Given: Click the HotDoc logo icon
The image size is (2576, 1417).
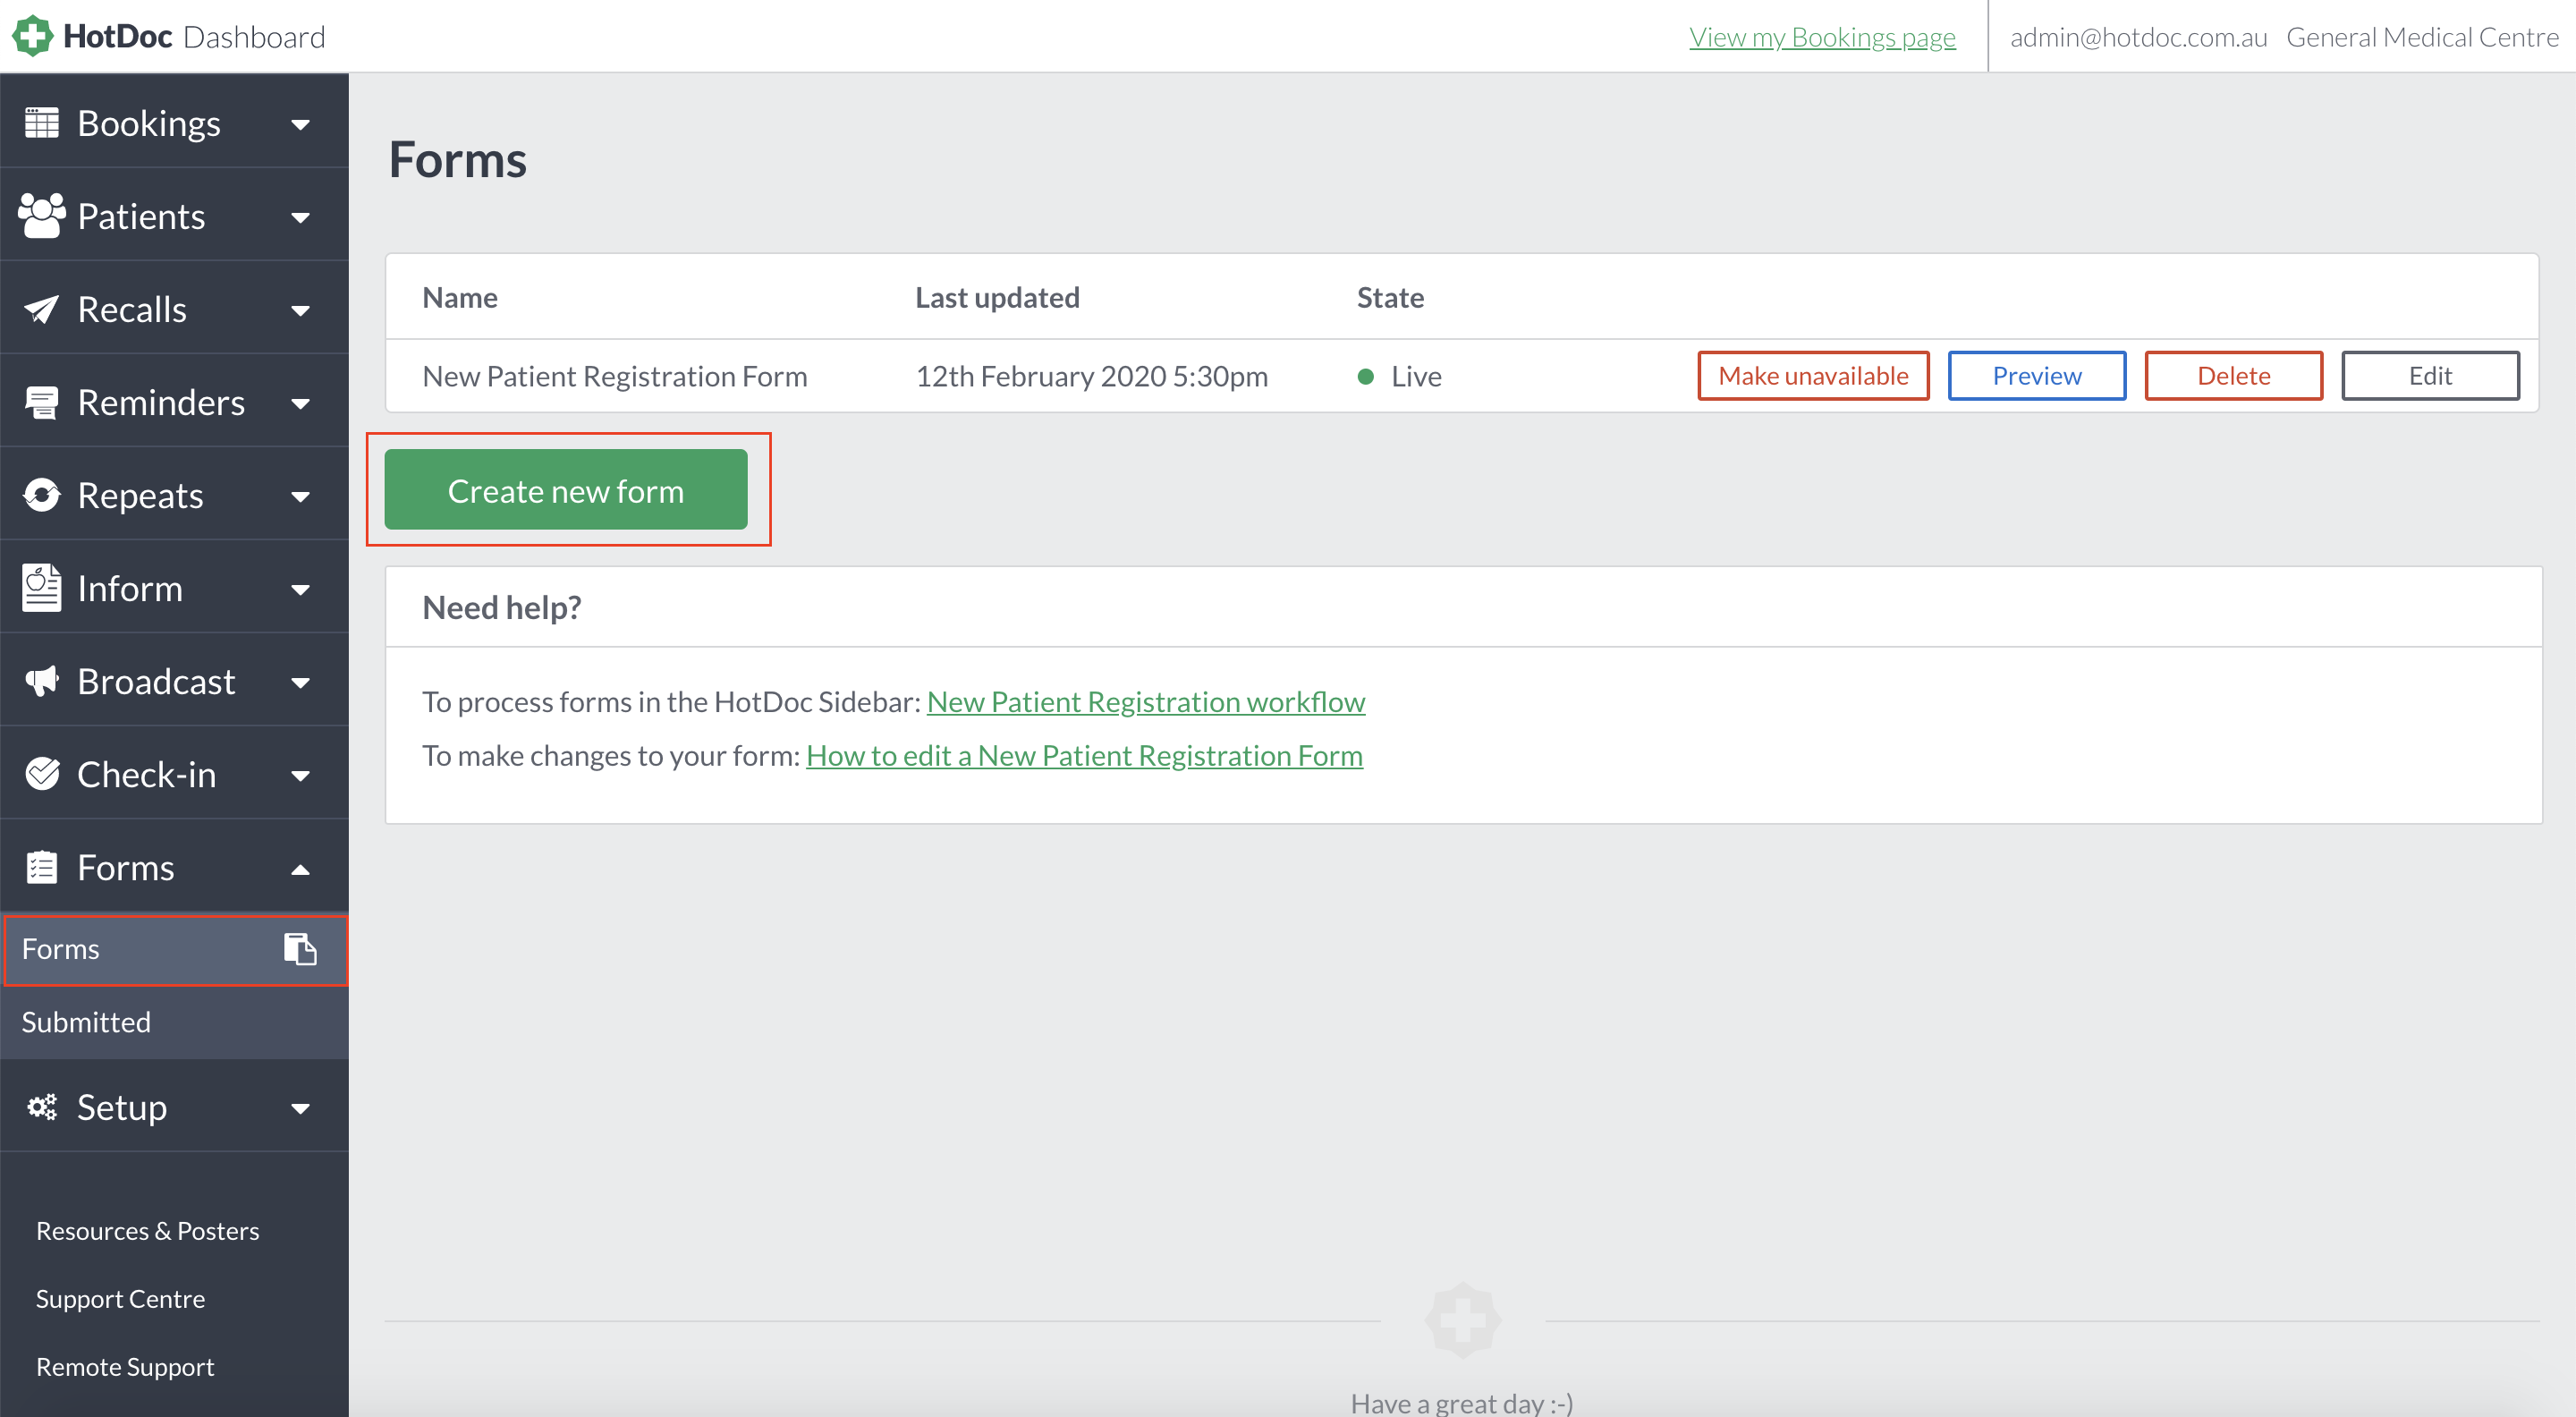Looking at the screenshot, I should (33, 36).
